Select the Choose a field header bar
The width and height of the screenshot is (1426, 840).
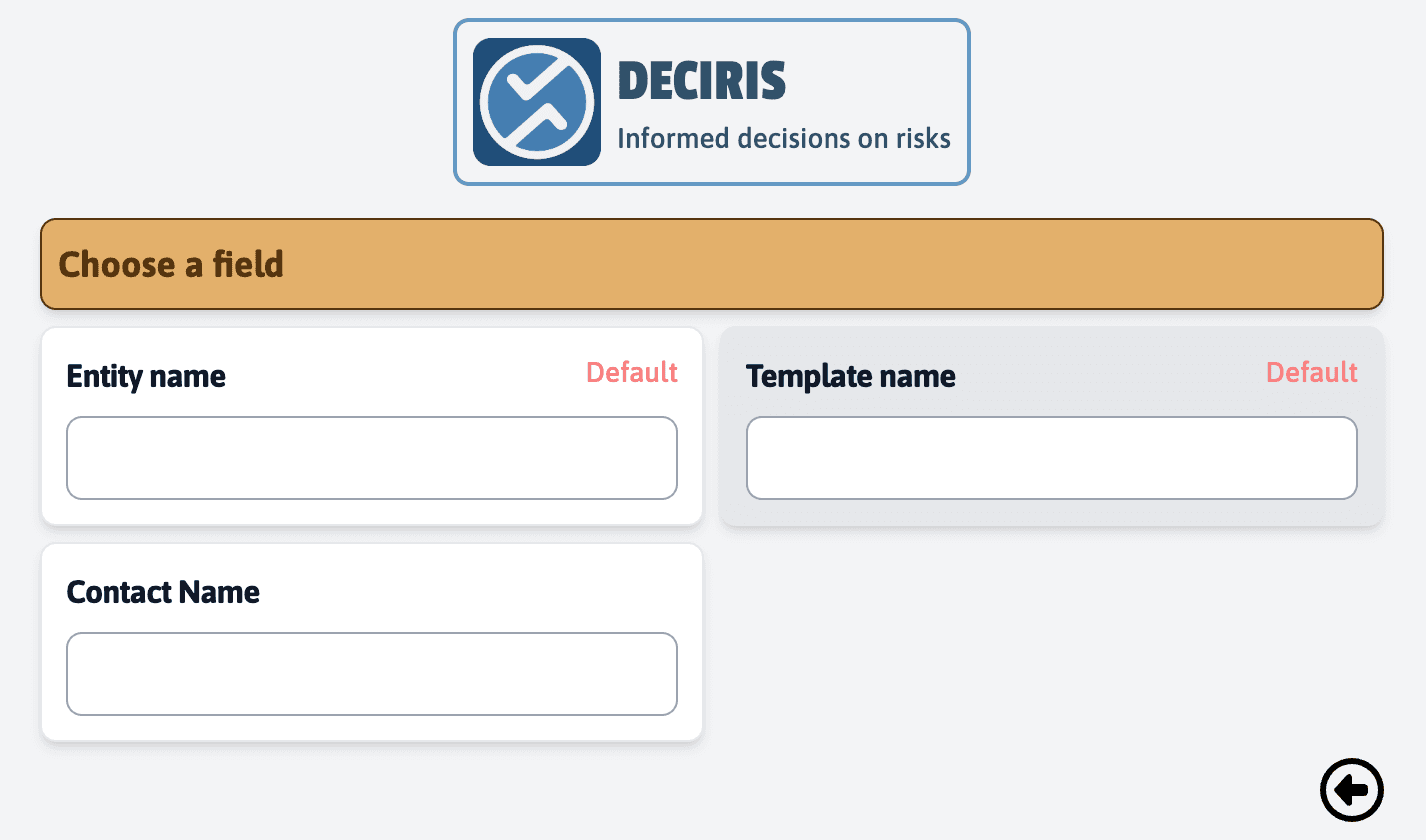click(x=711, y=264)
